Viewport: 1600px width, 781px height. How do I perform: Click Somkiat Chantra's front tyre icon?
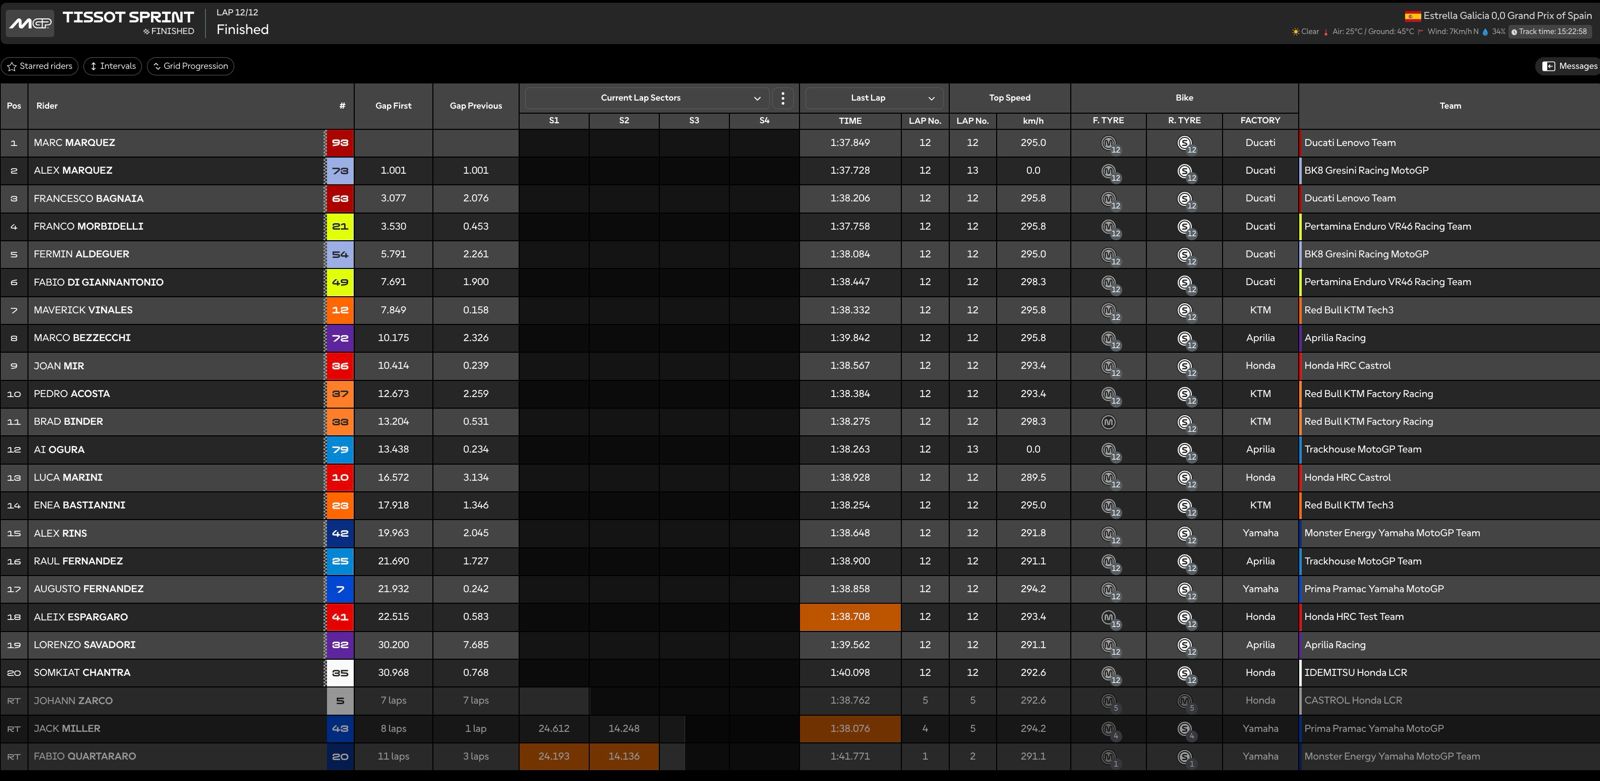[1109, 674]
